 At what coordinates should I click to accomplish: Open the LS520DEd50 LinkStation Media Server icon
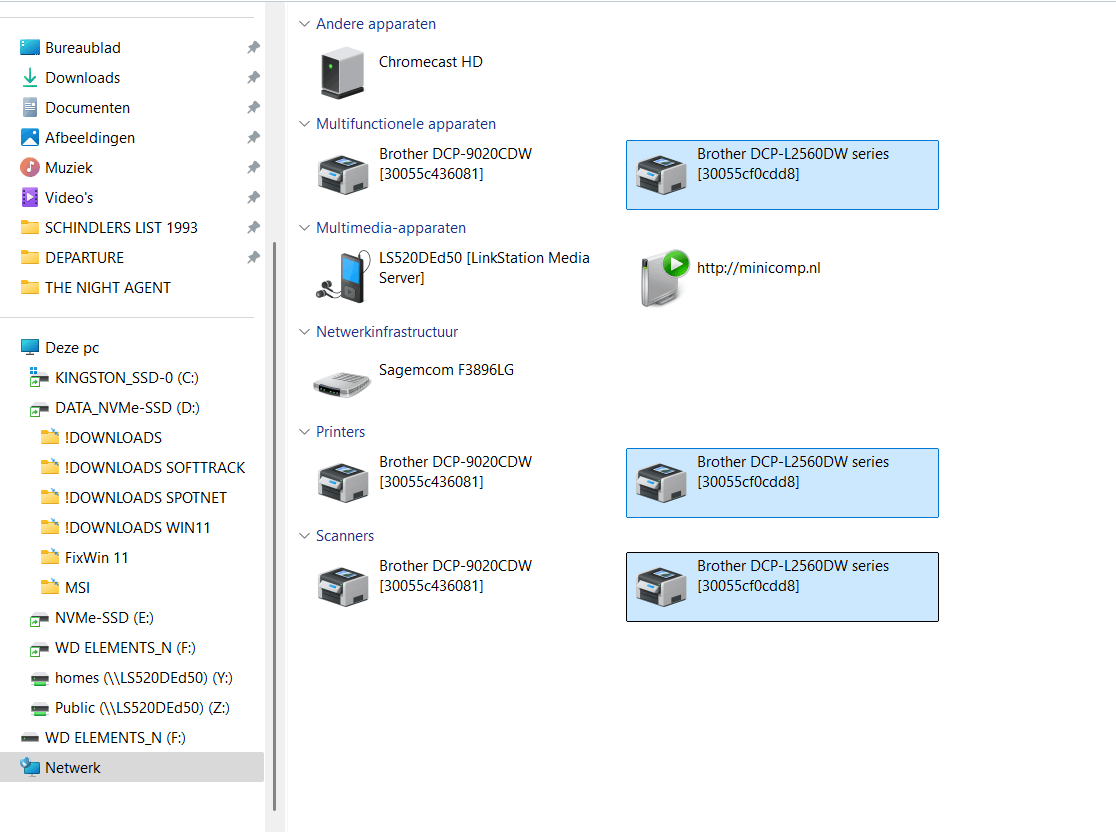[343, 277]
